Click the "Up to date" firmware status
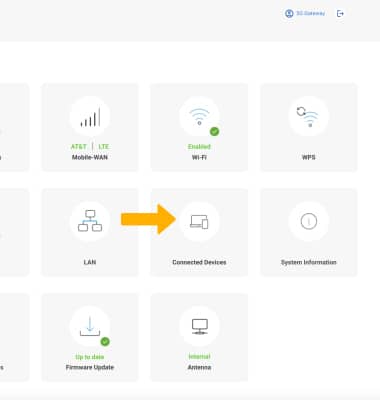Screen dimensions: 380x400 tap(90, 357)
